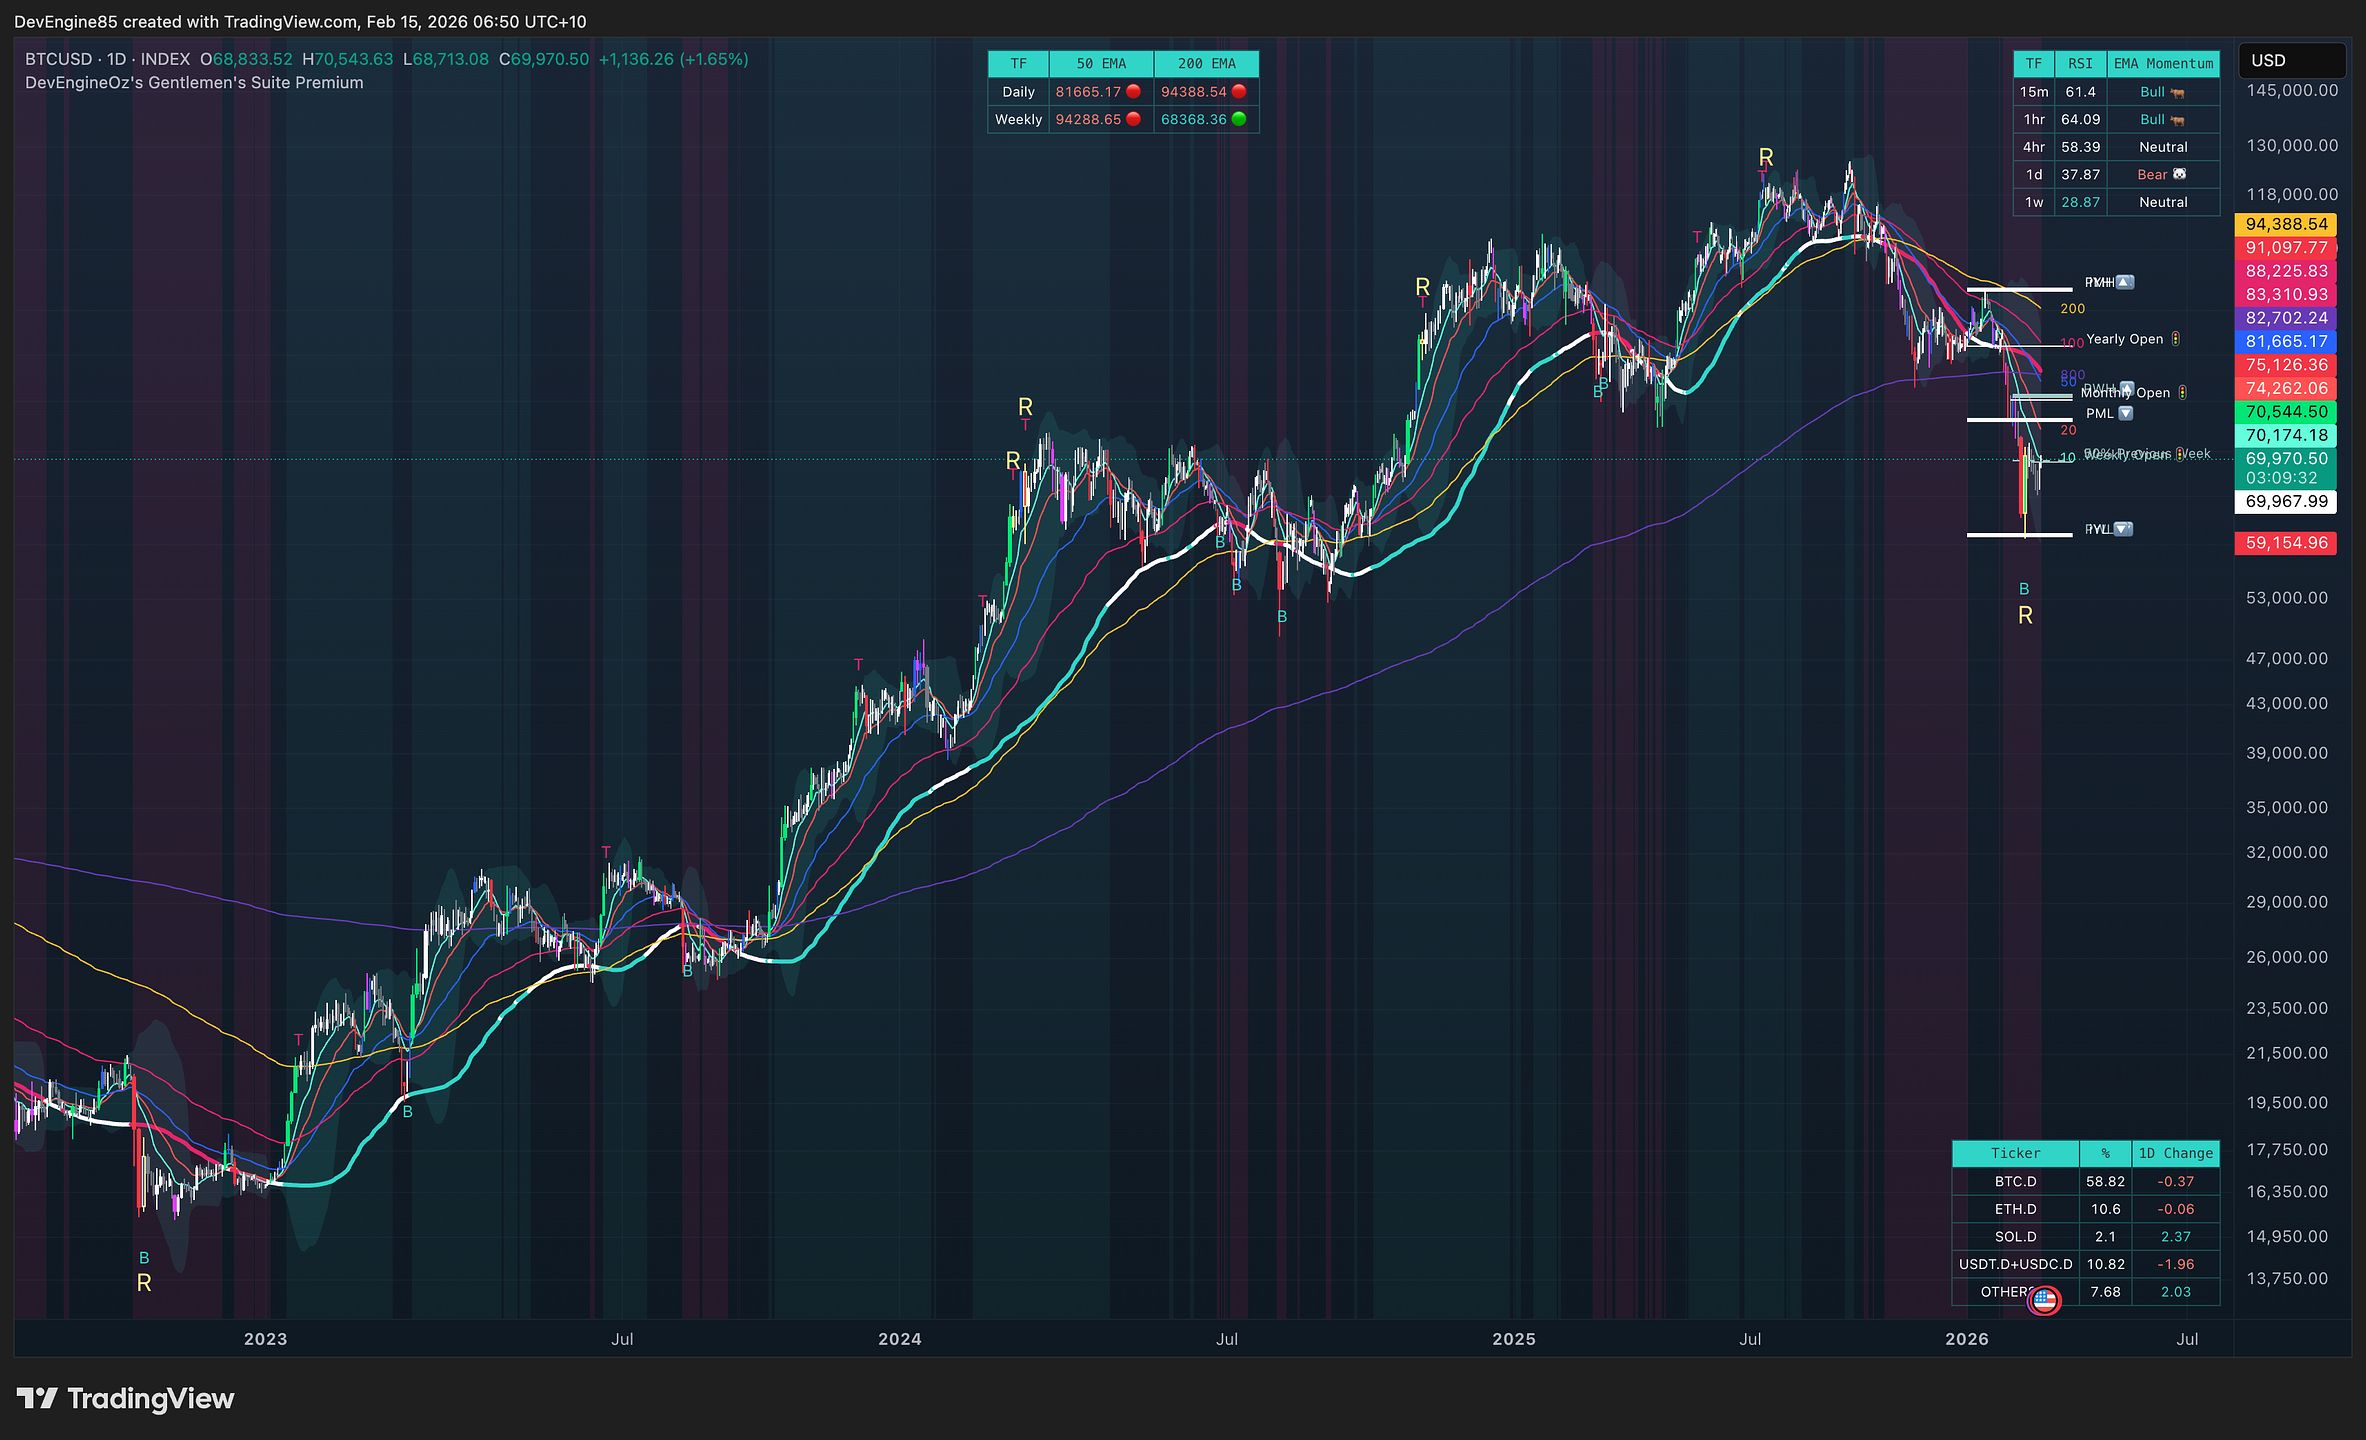Open the USD currency selector
The height and width of the screenshot is (1440, 2366).
[x=2291, y=60]
